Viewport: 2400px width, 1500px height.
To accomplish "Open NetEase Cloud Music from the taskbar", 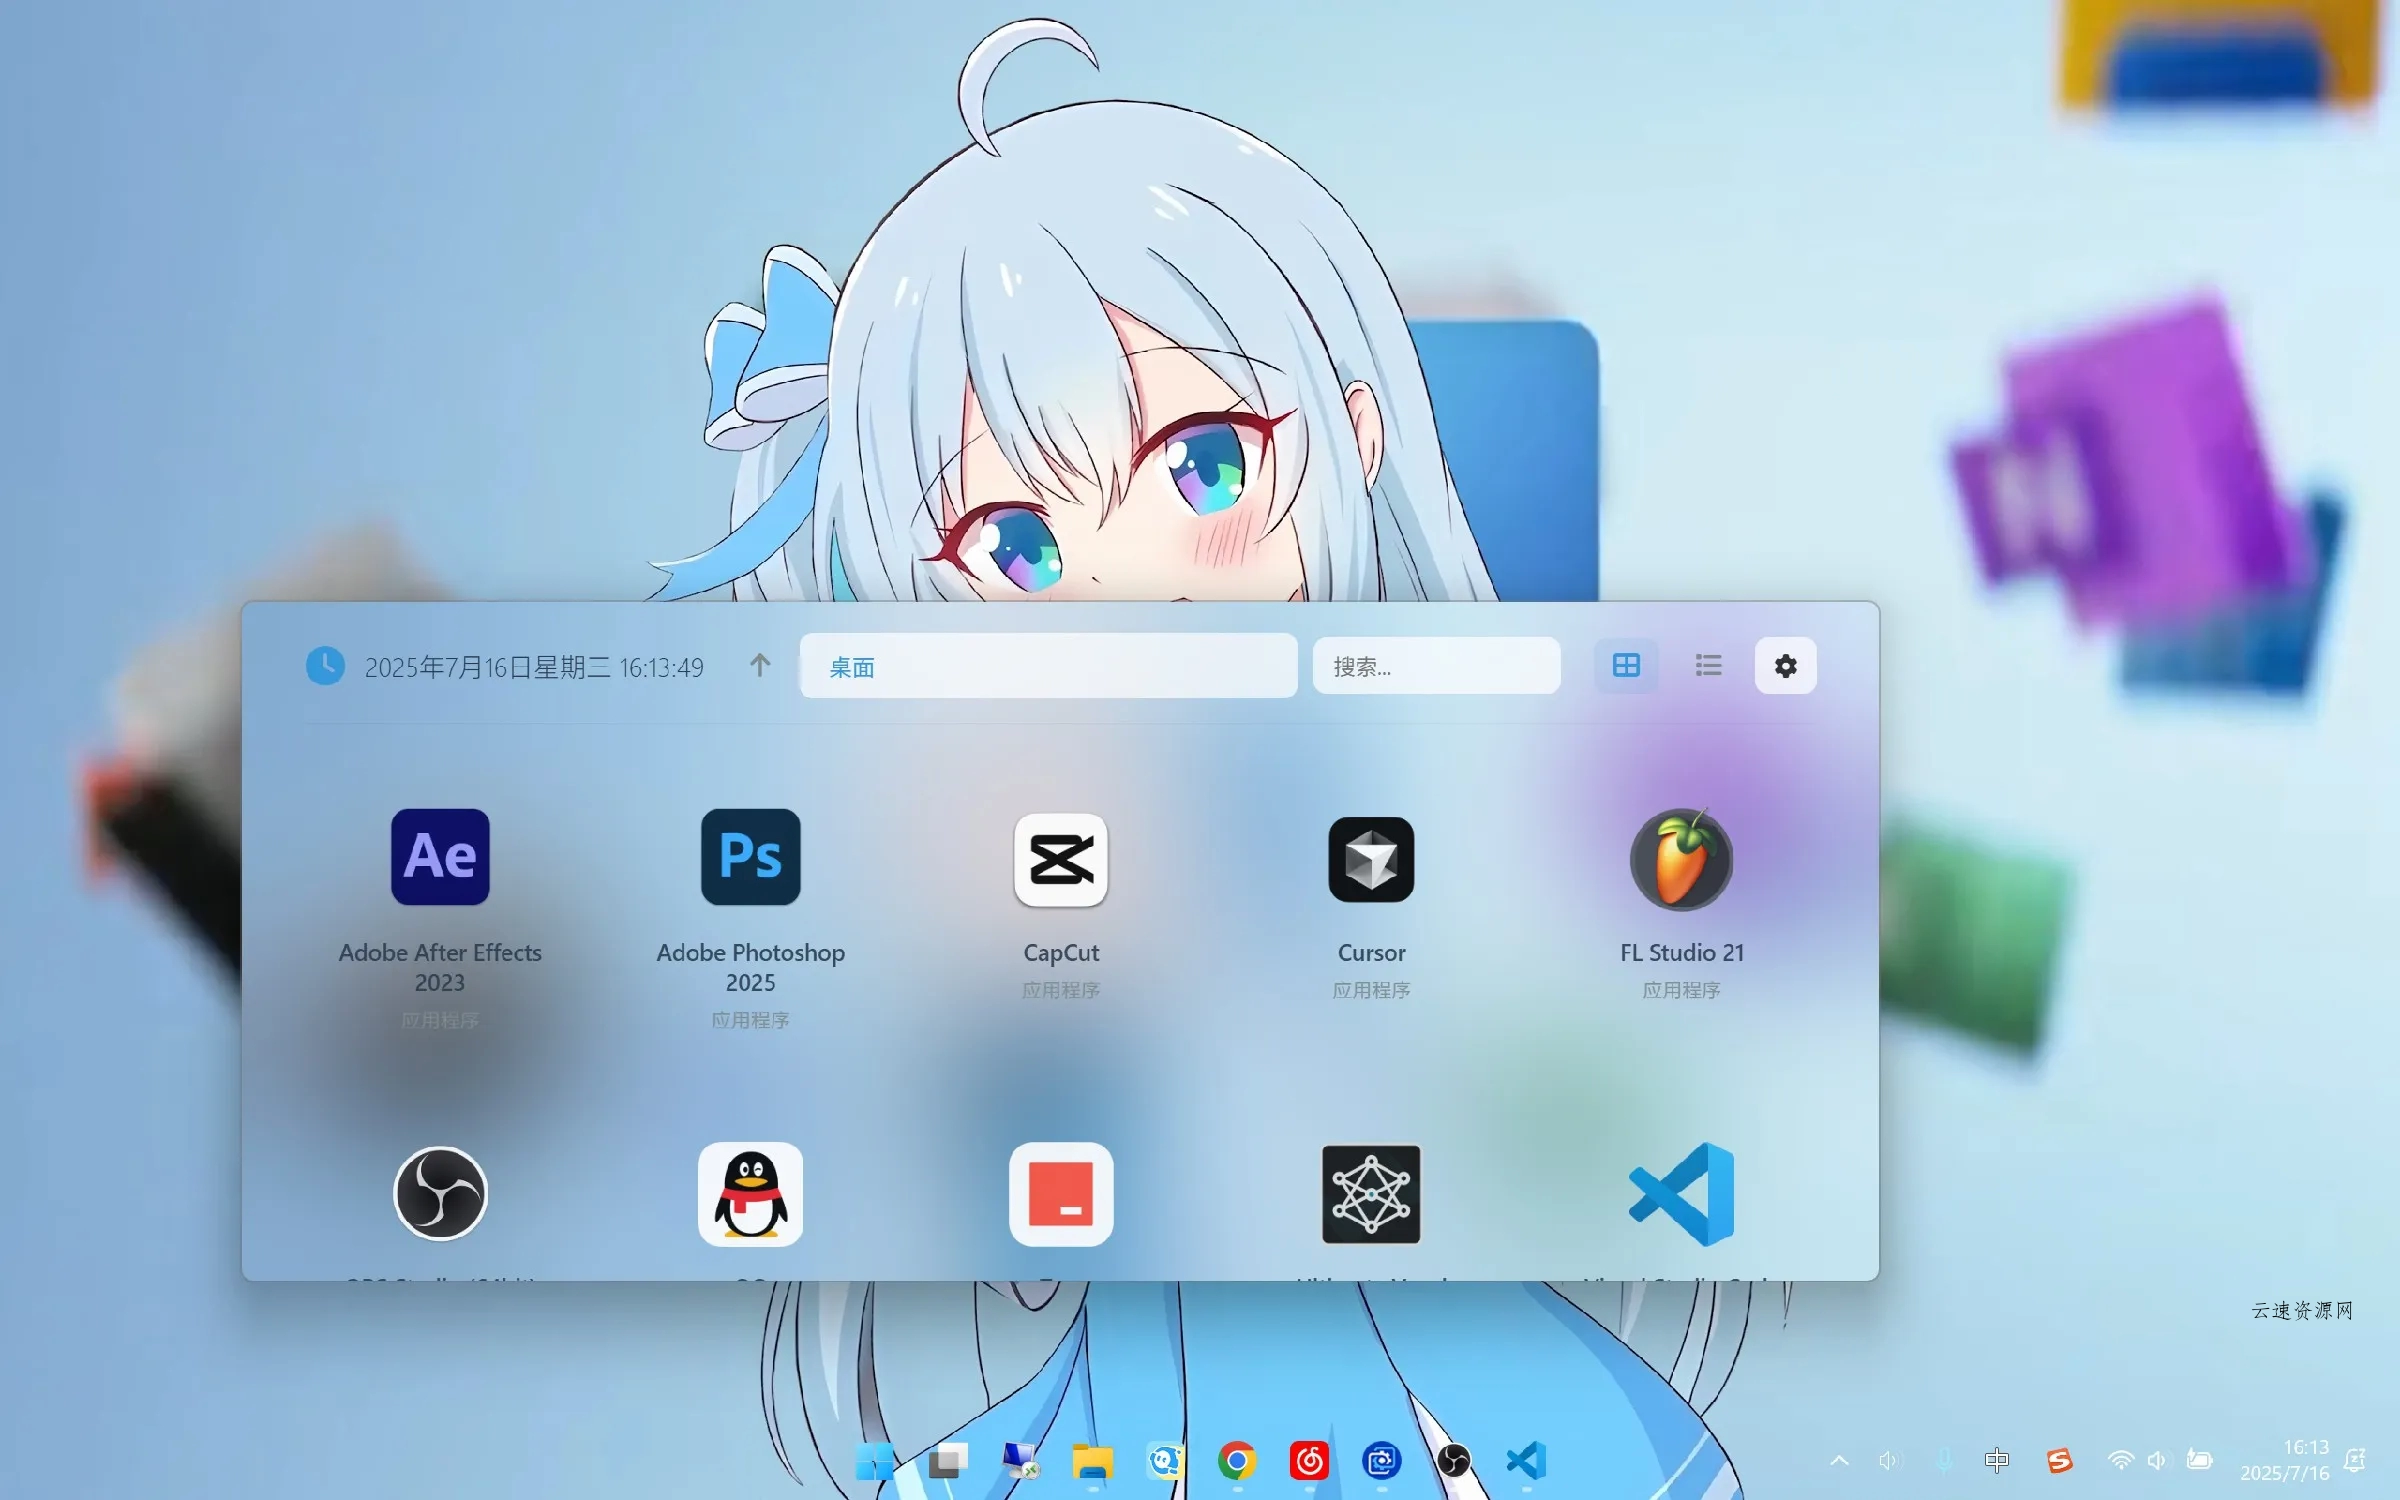I will (x=1308, y=1460).
